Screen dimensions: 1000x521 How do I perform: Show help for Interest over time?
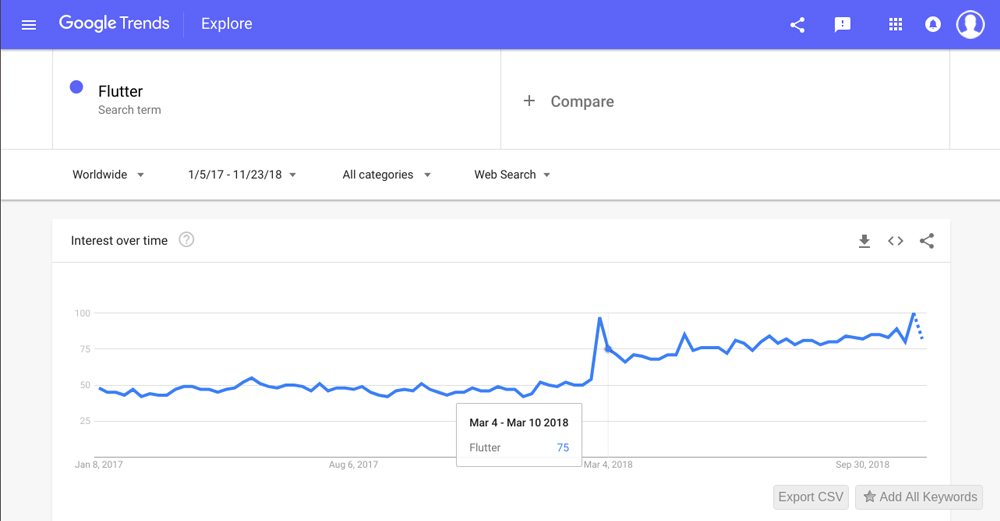[x=186, y=240]
